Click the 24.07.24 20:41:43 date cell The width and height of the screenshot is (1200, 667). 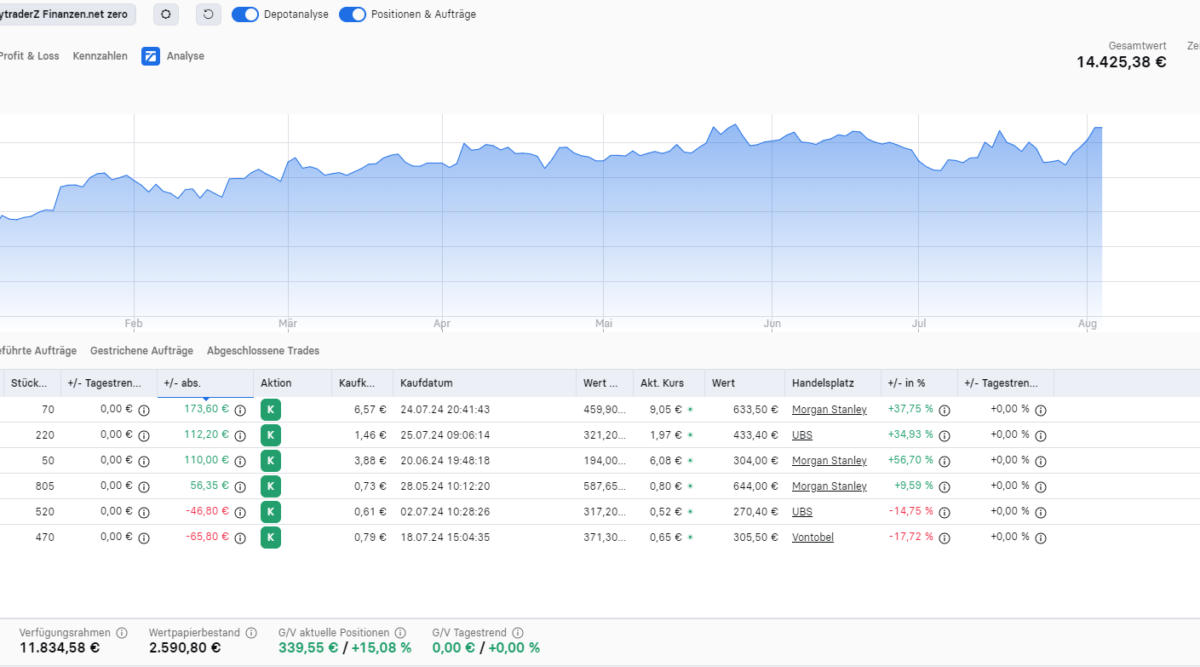tap(445, 410)
